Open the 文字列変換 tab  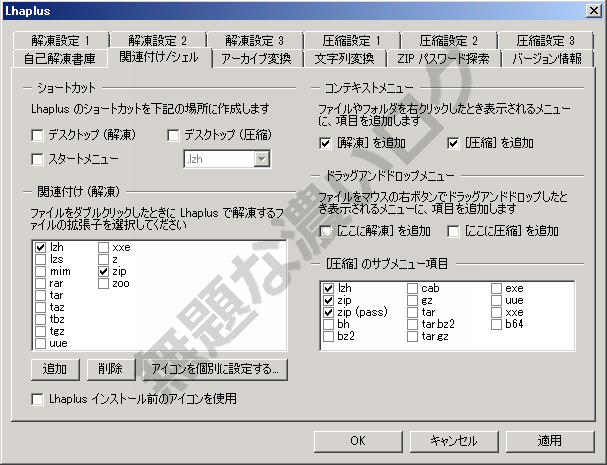point(345,58)
